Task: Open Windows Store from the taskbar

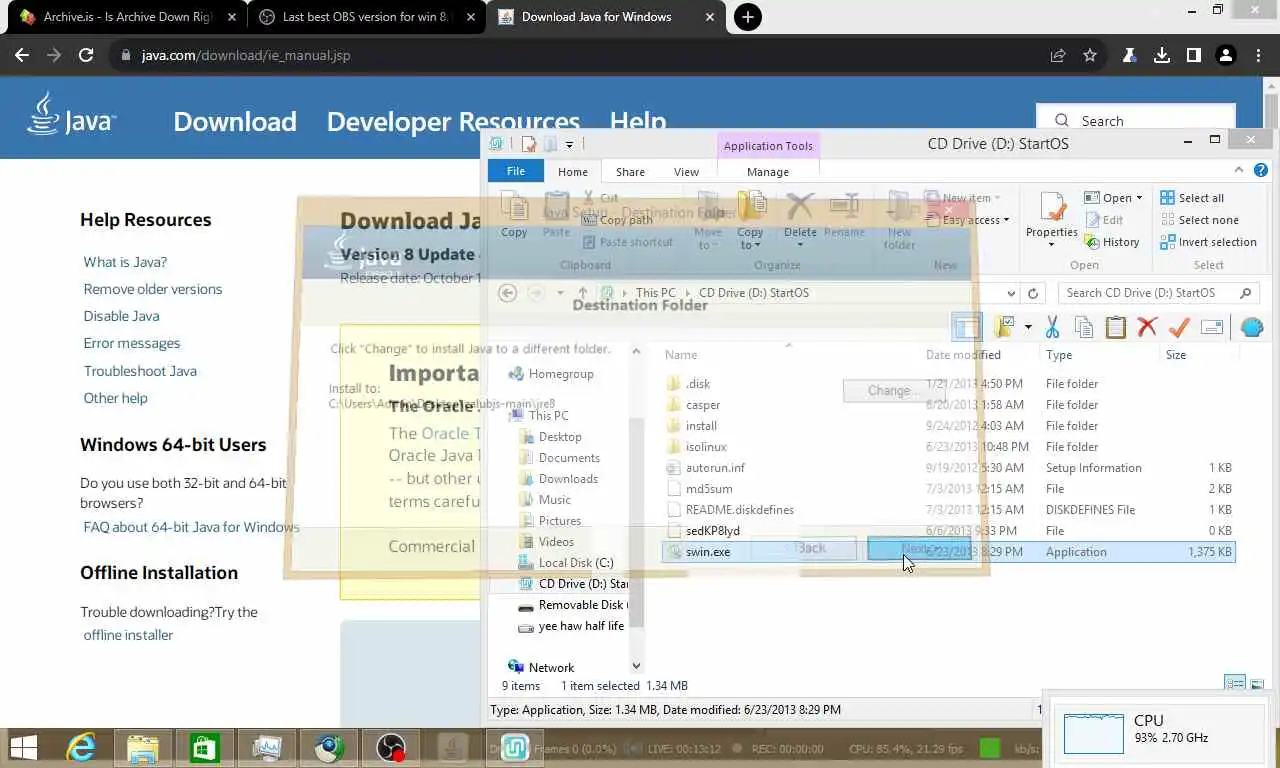Action: [x=205, y=748]
